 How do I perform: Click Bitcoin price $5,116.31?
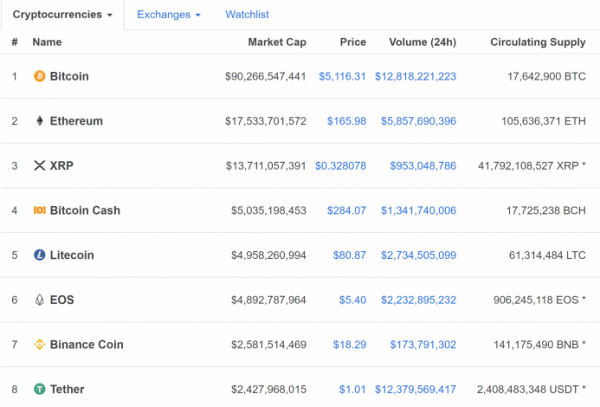342,77
